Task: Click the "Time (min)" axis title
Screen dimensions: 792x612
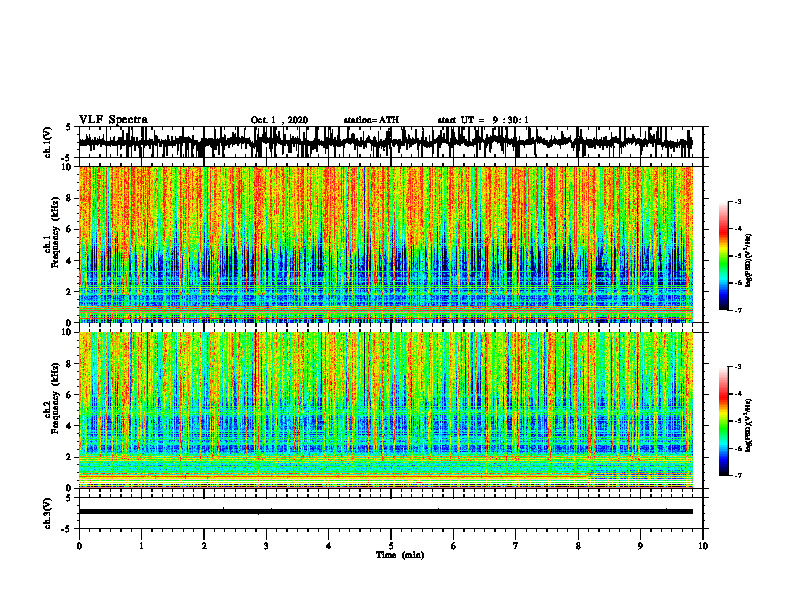Action: [x=400, y=555]
